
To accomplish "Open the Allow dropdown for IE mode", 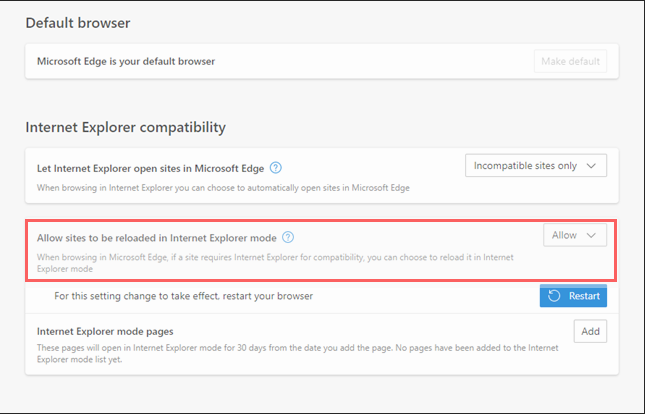I will [x=575, y=235].
